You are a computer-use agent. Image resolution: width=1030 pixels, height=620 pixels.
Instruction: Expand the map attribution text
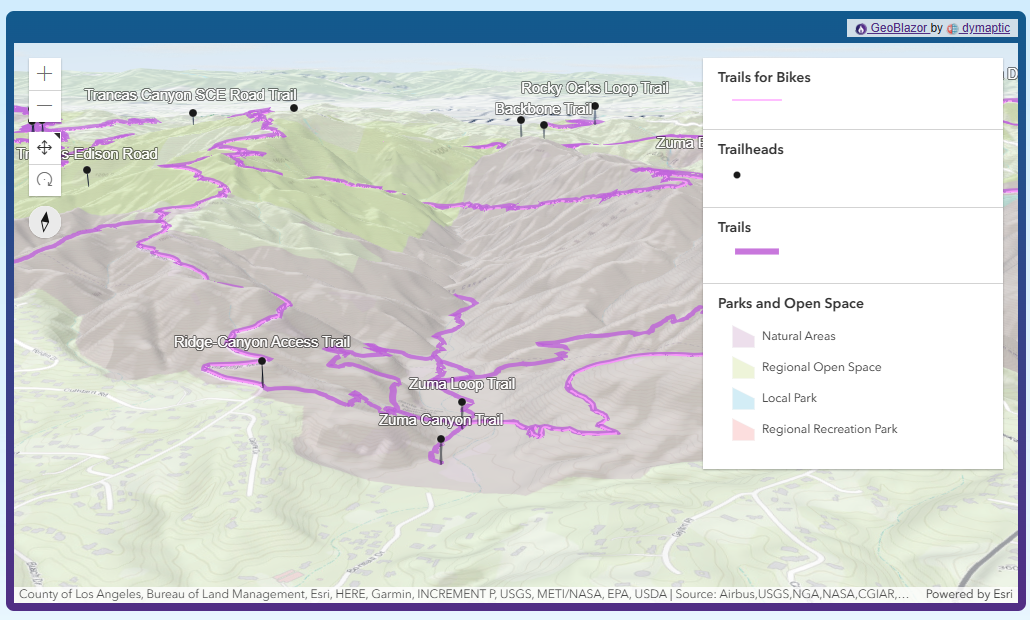[x=465, y=594]
